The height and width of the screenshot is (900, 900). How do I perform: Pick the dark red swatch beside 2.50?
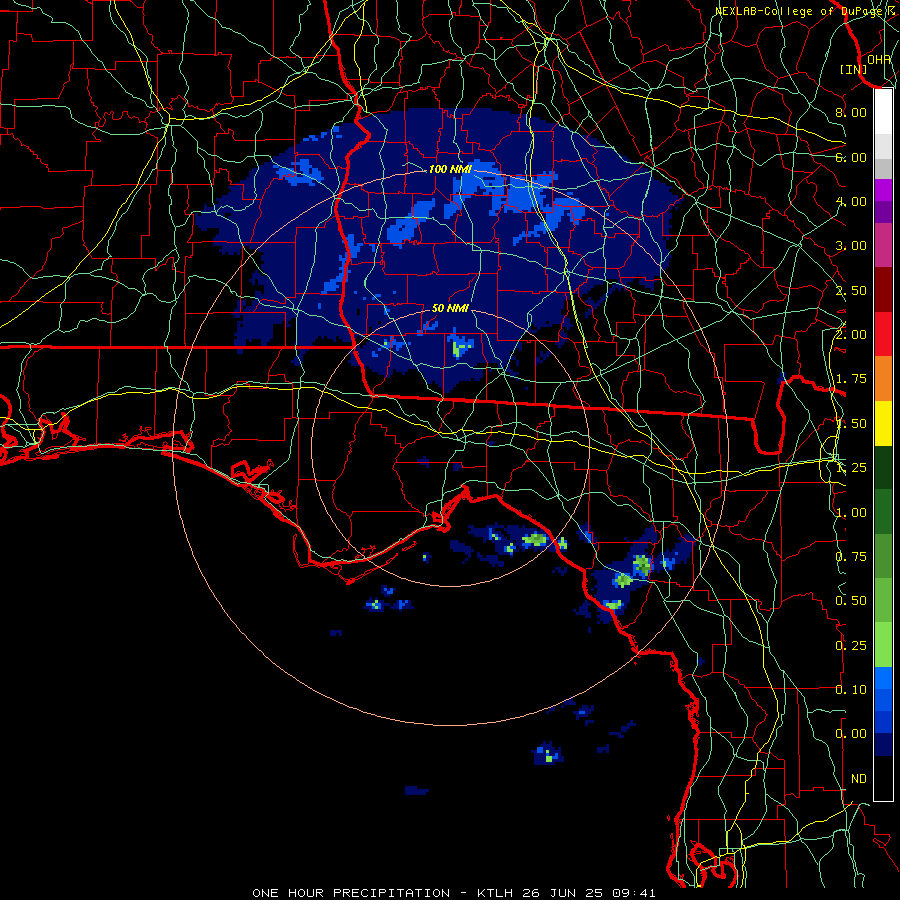tap(883, 290)
